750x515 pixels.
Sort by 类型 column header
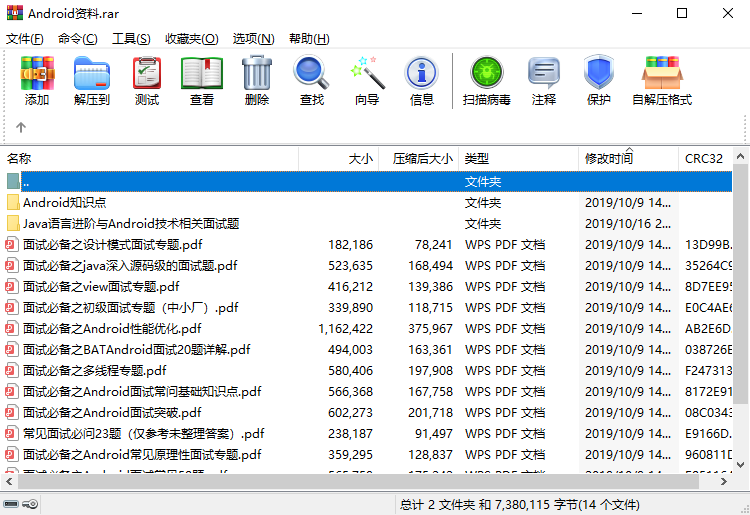[x=518, y=158]
